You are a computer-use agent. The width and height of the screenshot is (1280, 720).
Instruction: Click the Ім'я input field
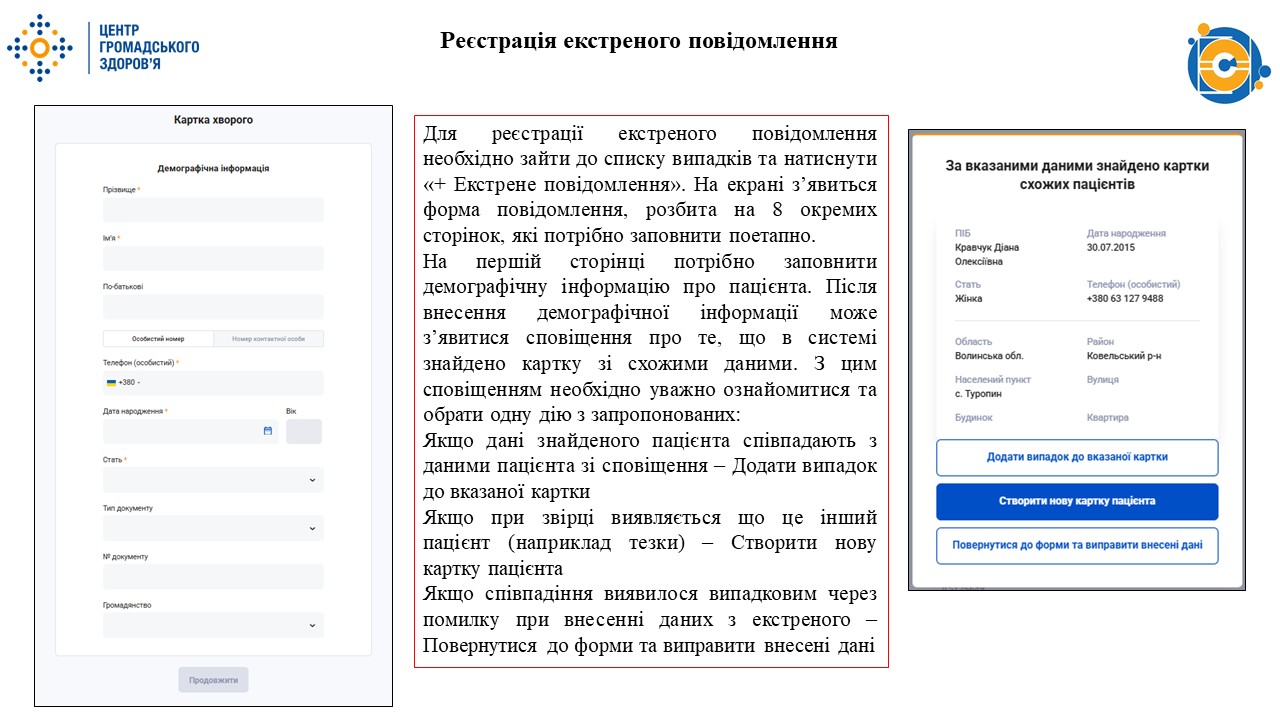point(212,258)
